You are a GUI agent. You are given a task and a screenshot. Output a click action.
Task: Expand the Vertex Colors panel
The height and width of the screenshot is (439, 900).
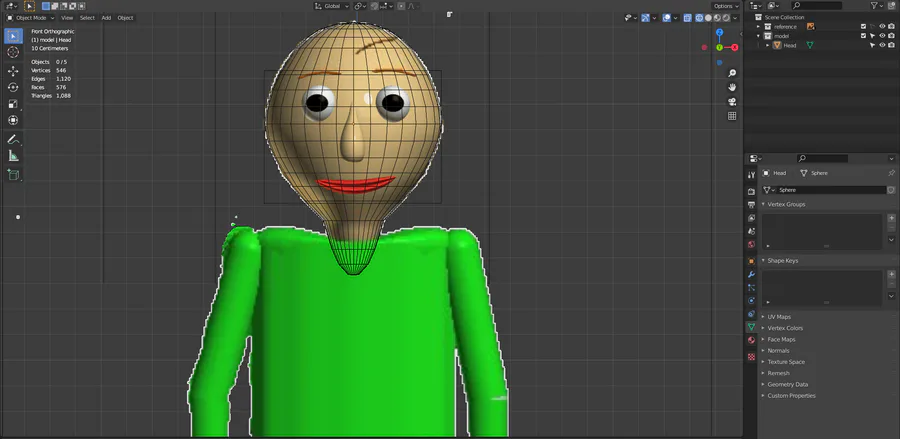pyautogui.click(x=763, y=328)
